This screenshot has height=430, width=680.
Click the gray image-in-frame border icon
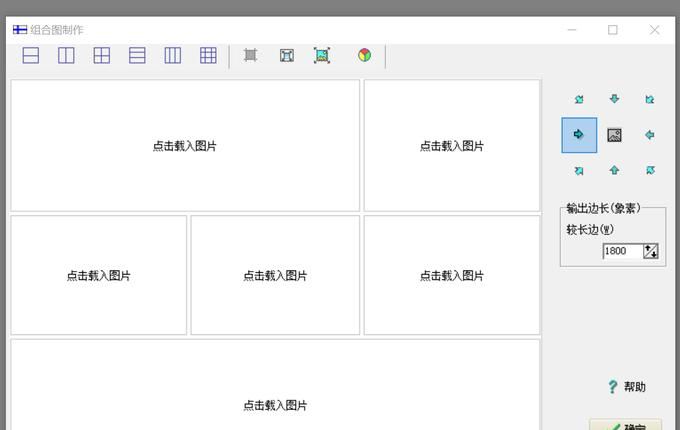point(287,55)
